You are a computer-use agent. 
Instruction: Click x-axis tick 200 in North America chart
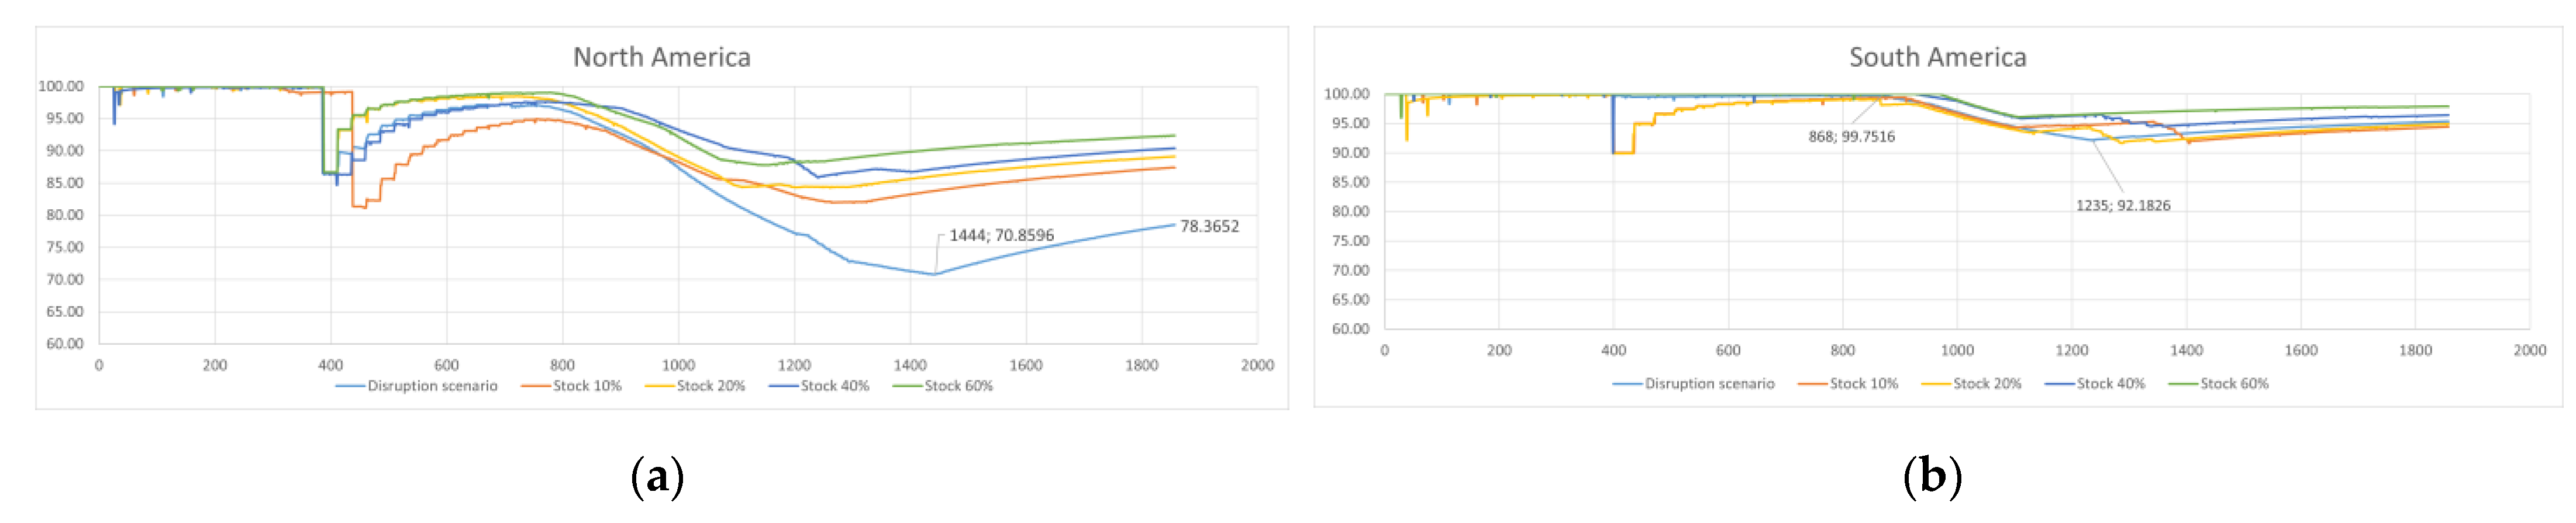coord(215,366)
